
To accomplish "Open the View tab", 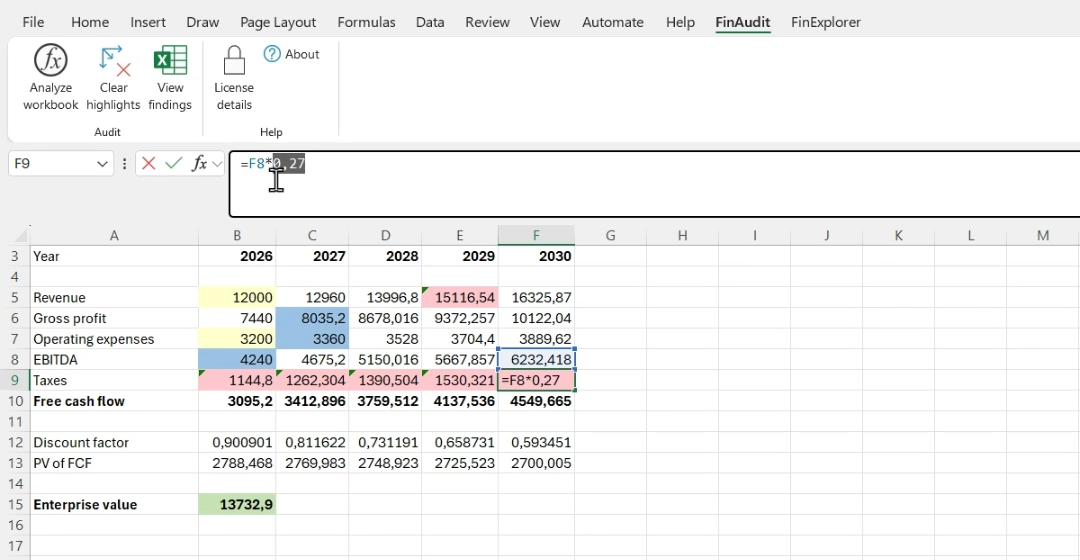I will (x=545, y=22).
